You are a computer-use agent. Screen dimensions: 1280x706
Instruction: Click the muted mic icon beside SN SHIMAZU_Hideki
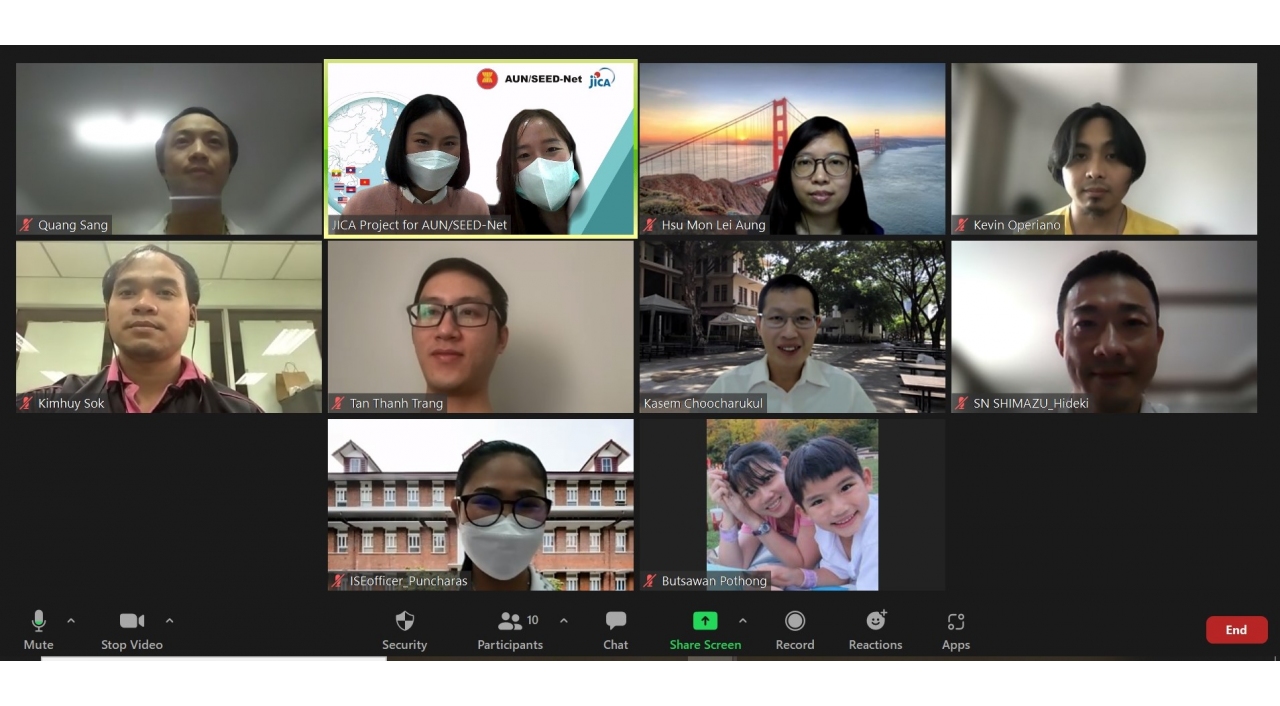tap(962, 403)
